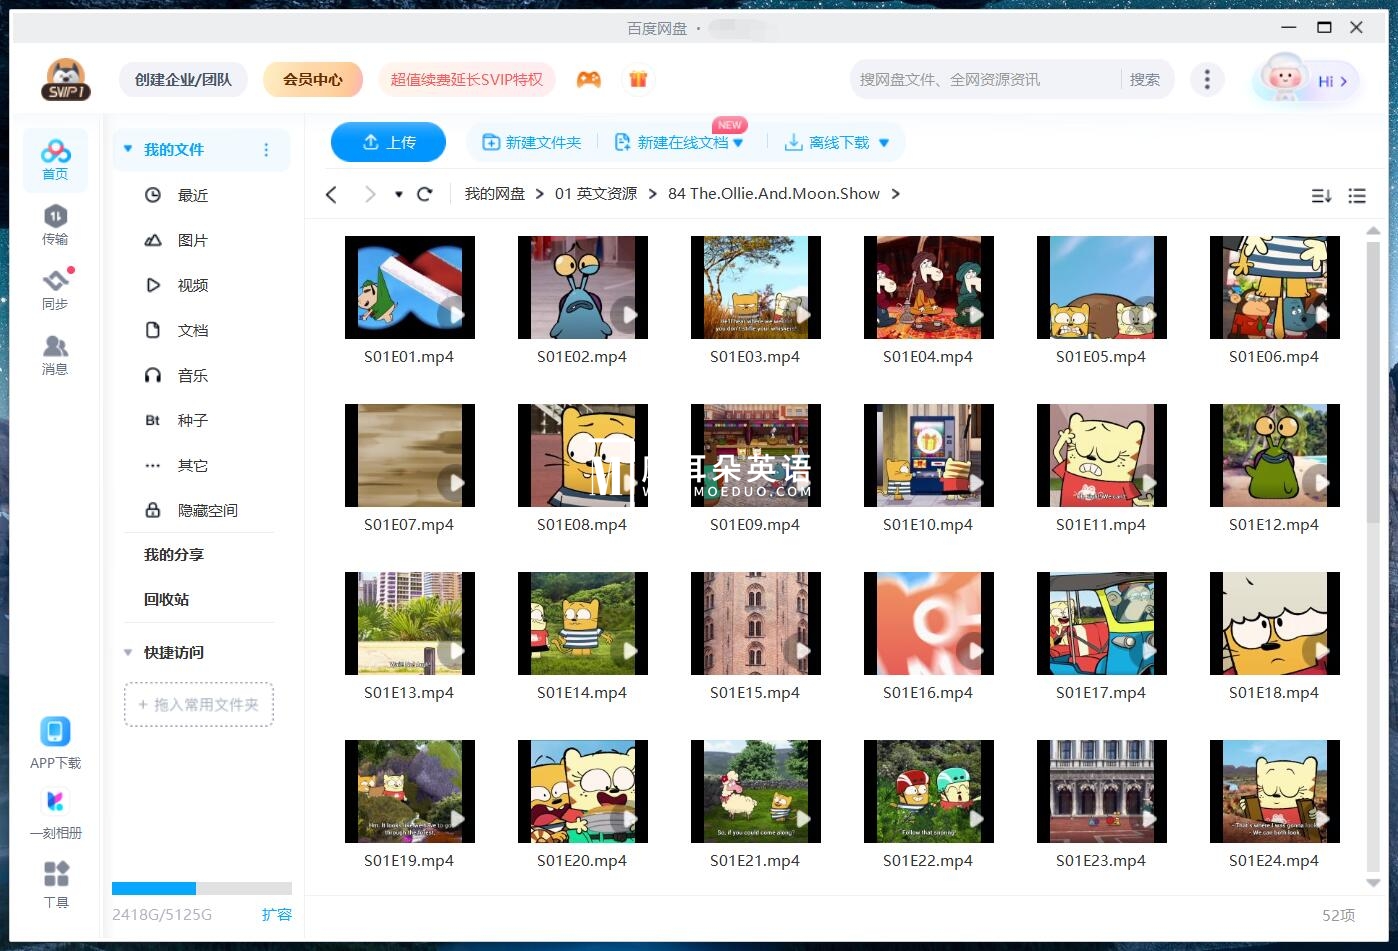
Task: Collapse the 我的文件 tree section
Action: tap(128, 150)
